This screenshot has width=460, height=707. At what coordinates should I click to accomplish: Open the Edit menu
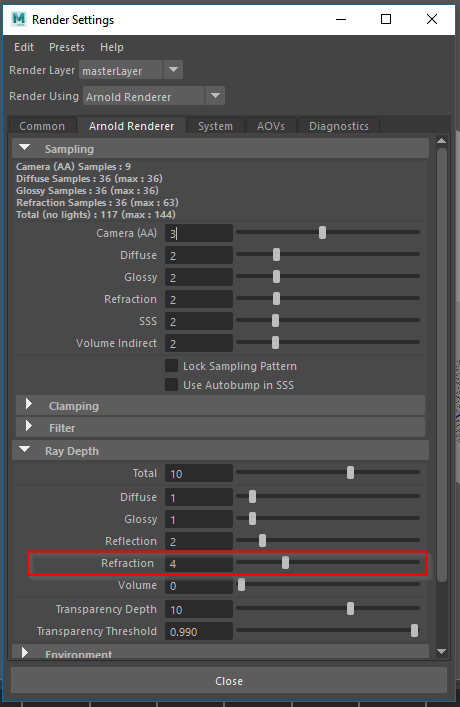24,47
